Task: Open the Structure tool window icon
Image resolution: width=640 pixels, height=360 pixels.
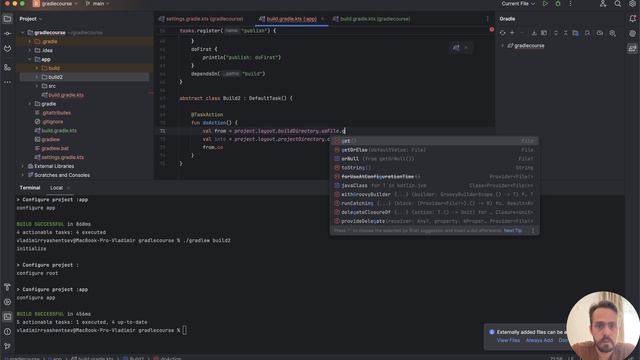Action: tap(7, 67)
